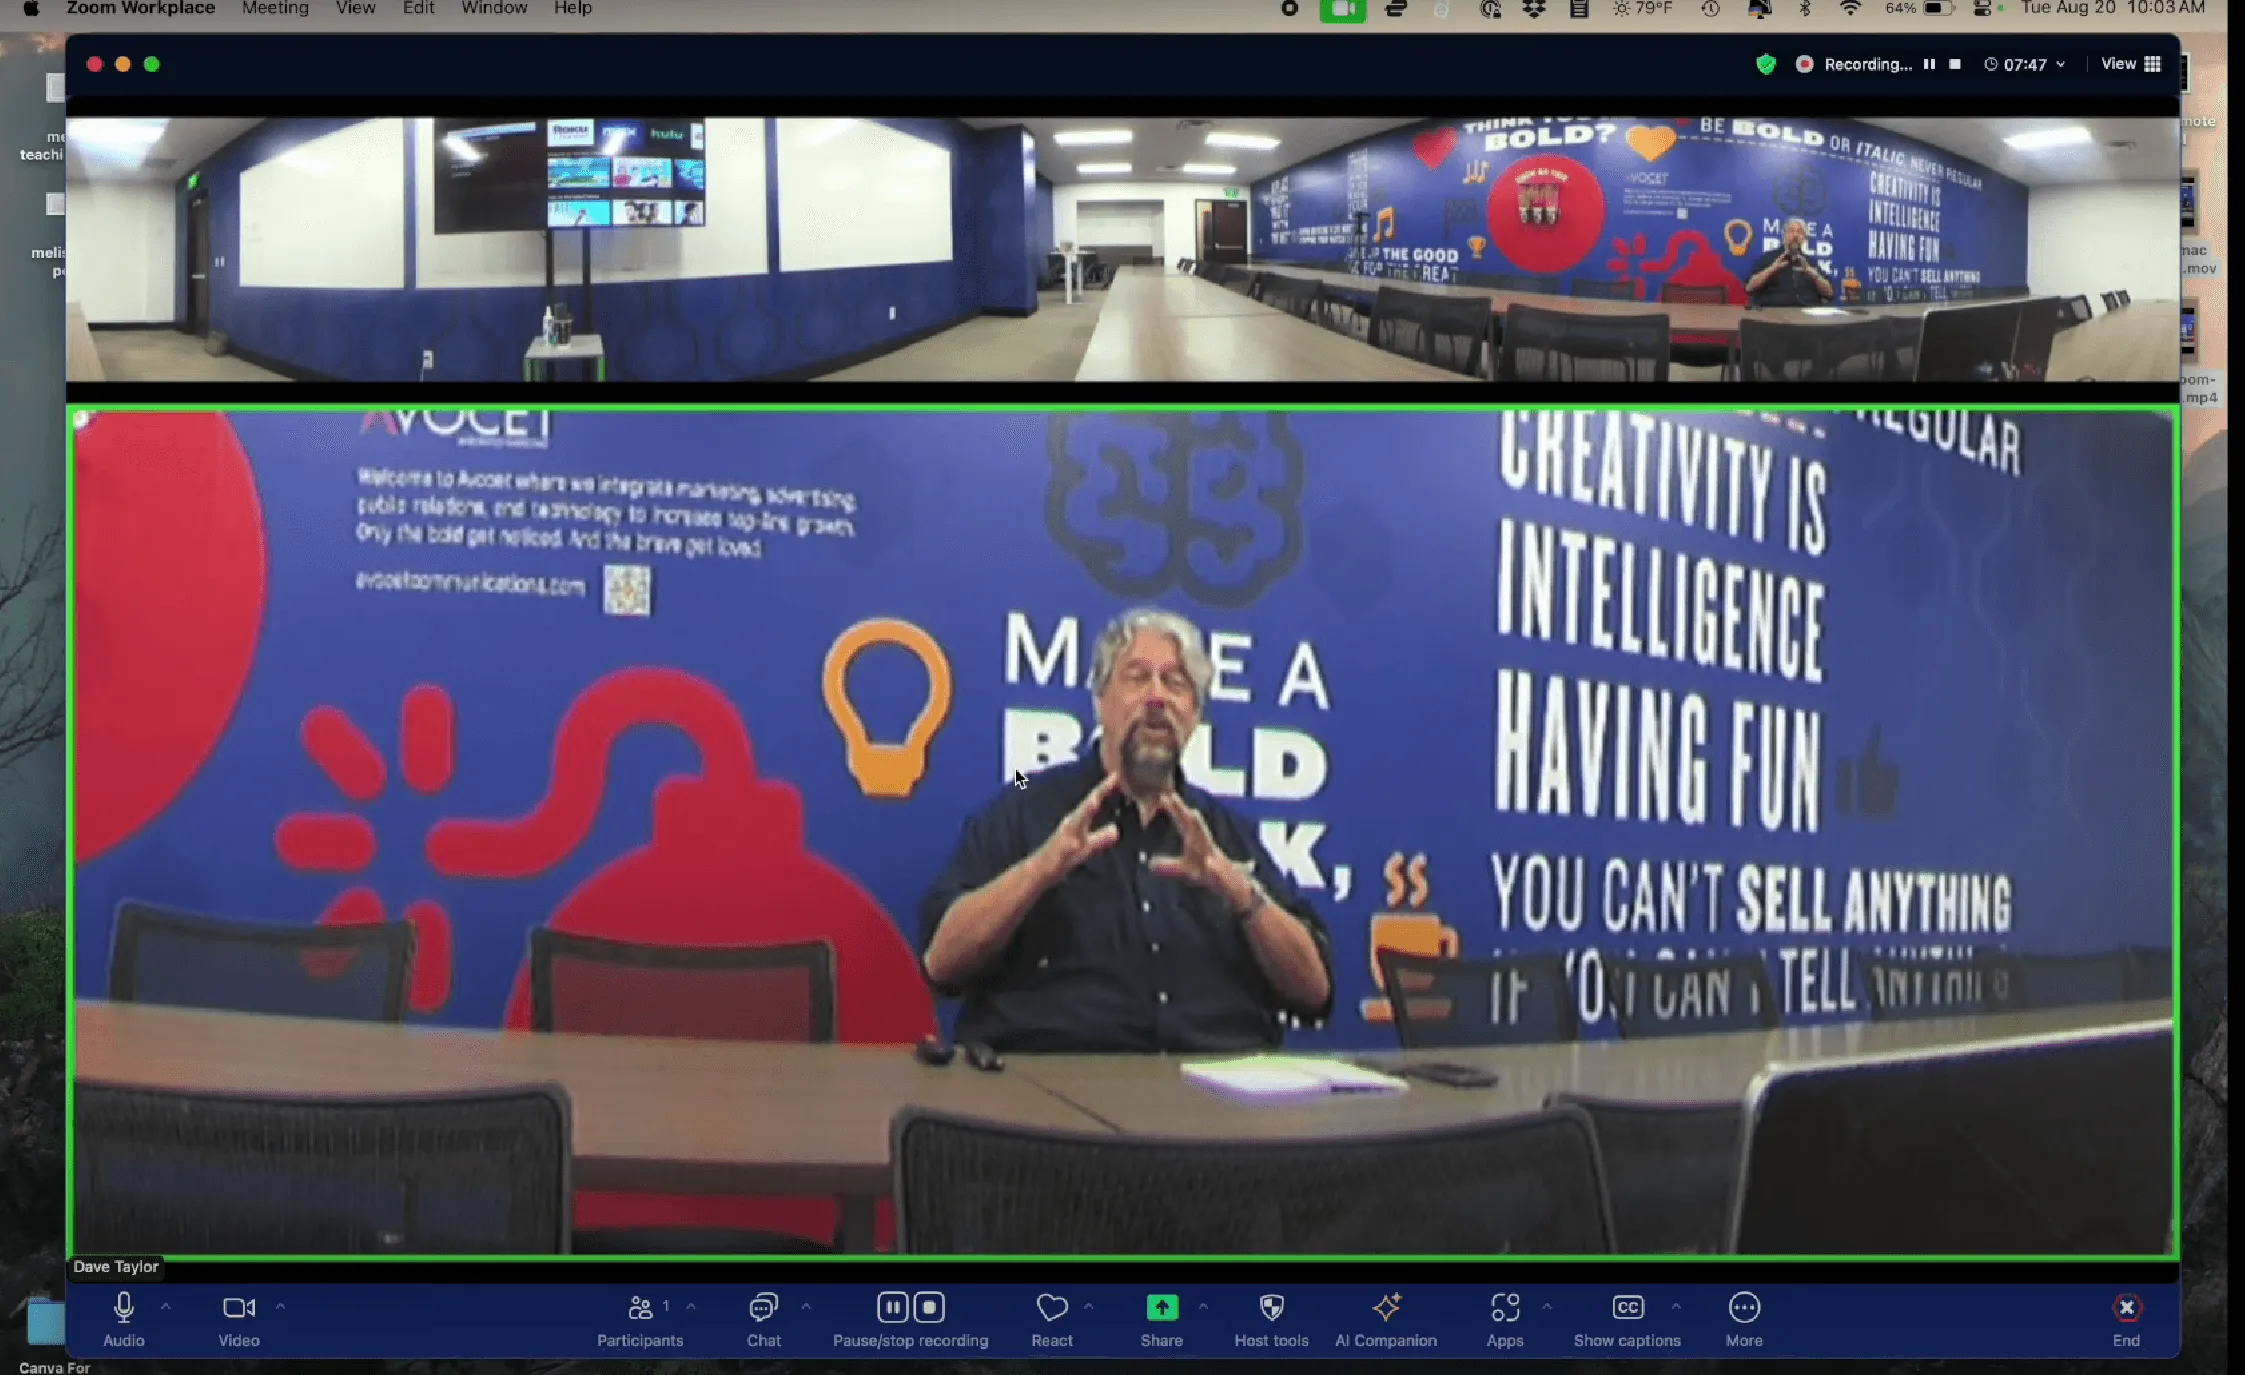Click the battery 64% indicator
Screen dimensions: 2245x1375
point(1919,8)
